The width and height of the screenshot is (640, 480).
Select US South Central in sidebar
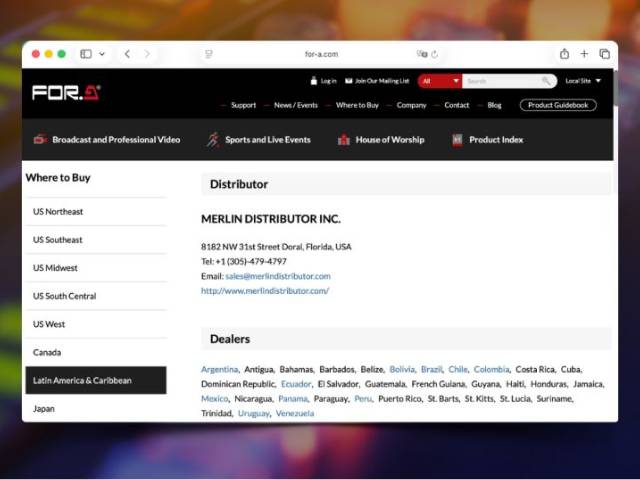96,296
